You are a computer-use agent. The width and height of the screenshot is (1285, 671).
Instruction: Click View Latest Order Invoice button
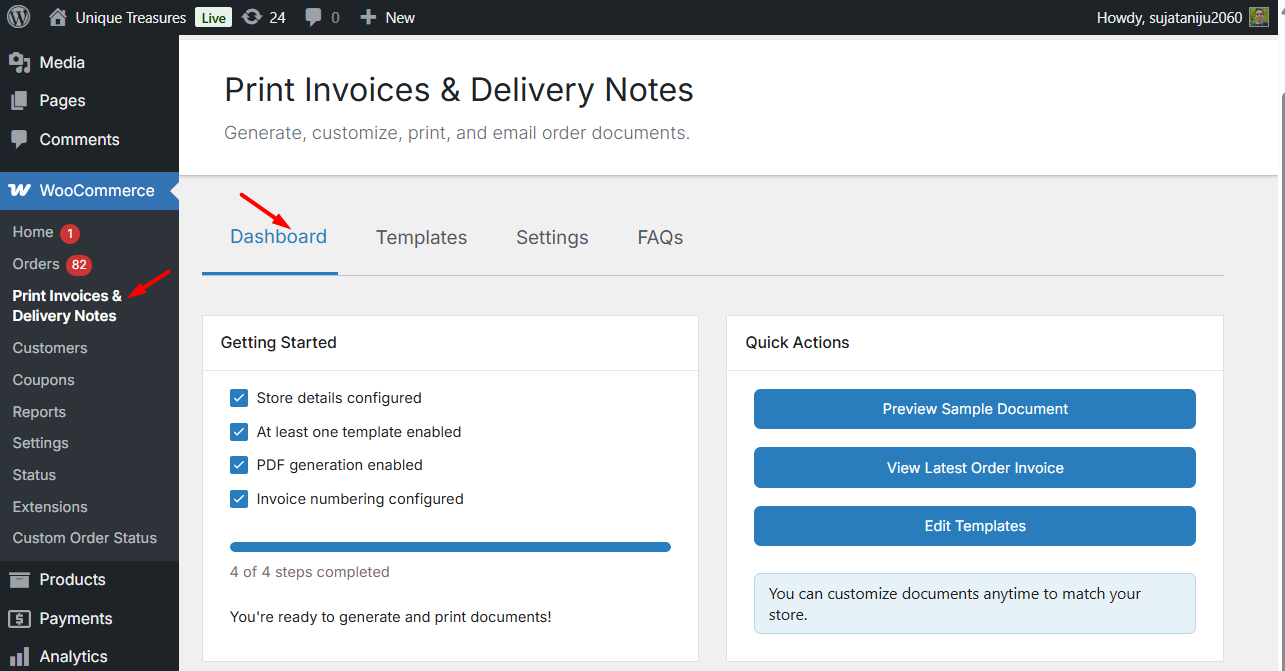pyautogui.click(x=974, y=468)
